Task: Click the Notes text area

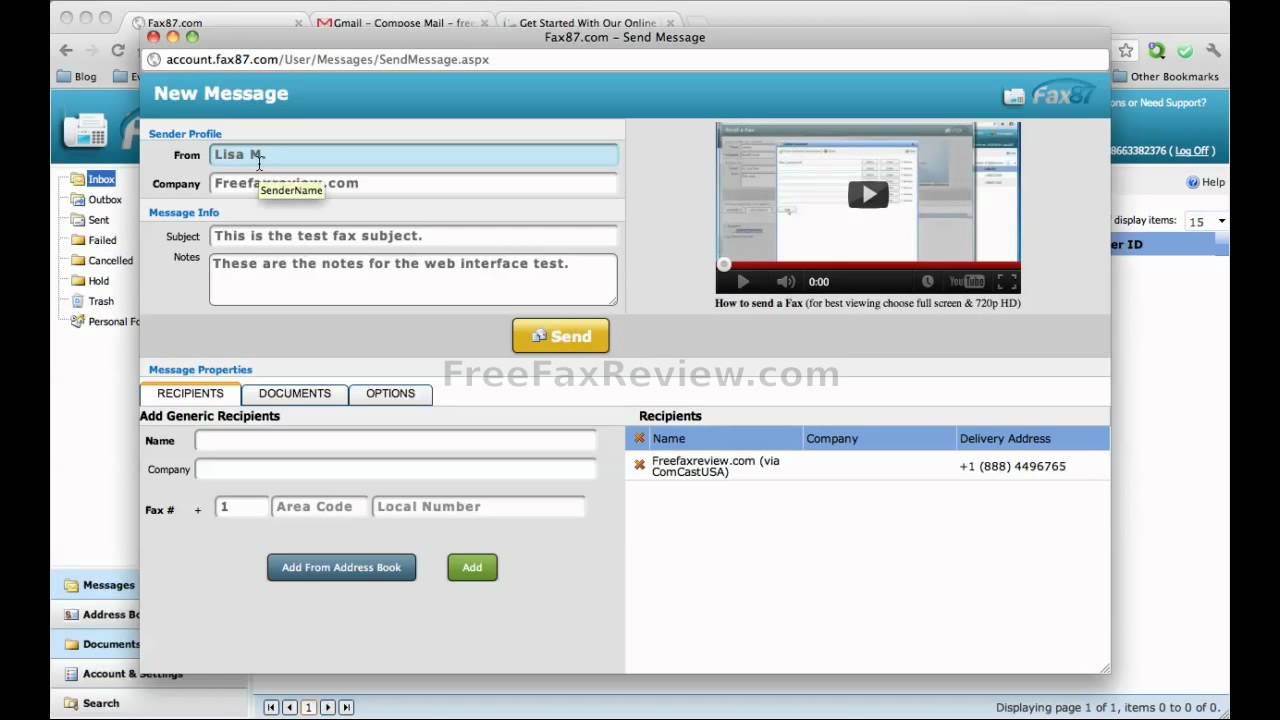Action: 414,279
